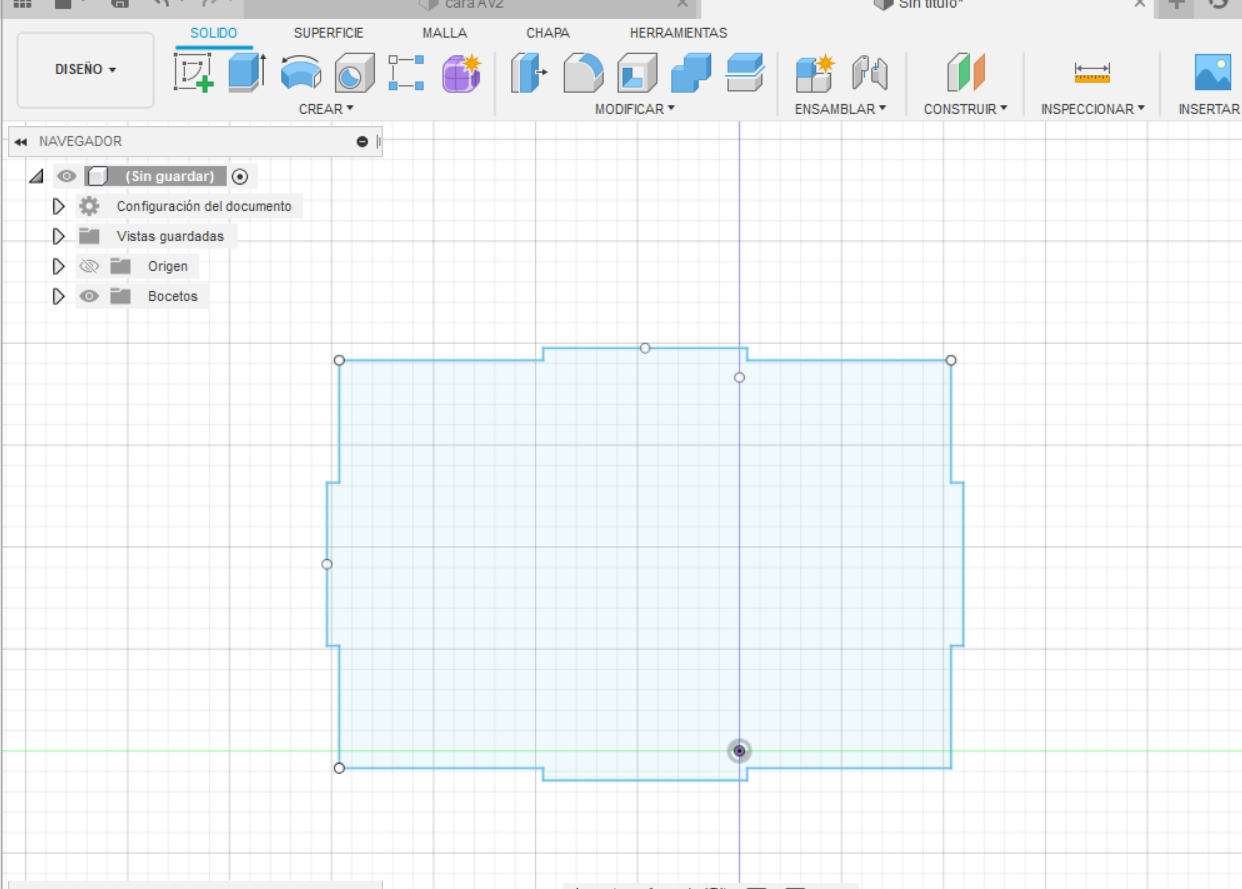This screenshot has height=889, width=1242.
Task: Select the Combine tool
Action: point(690,73)
